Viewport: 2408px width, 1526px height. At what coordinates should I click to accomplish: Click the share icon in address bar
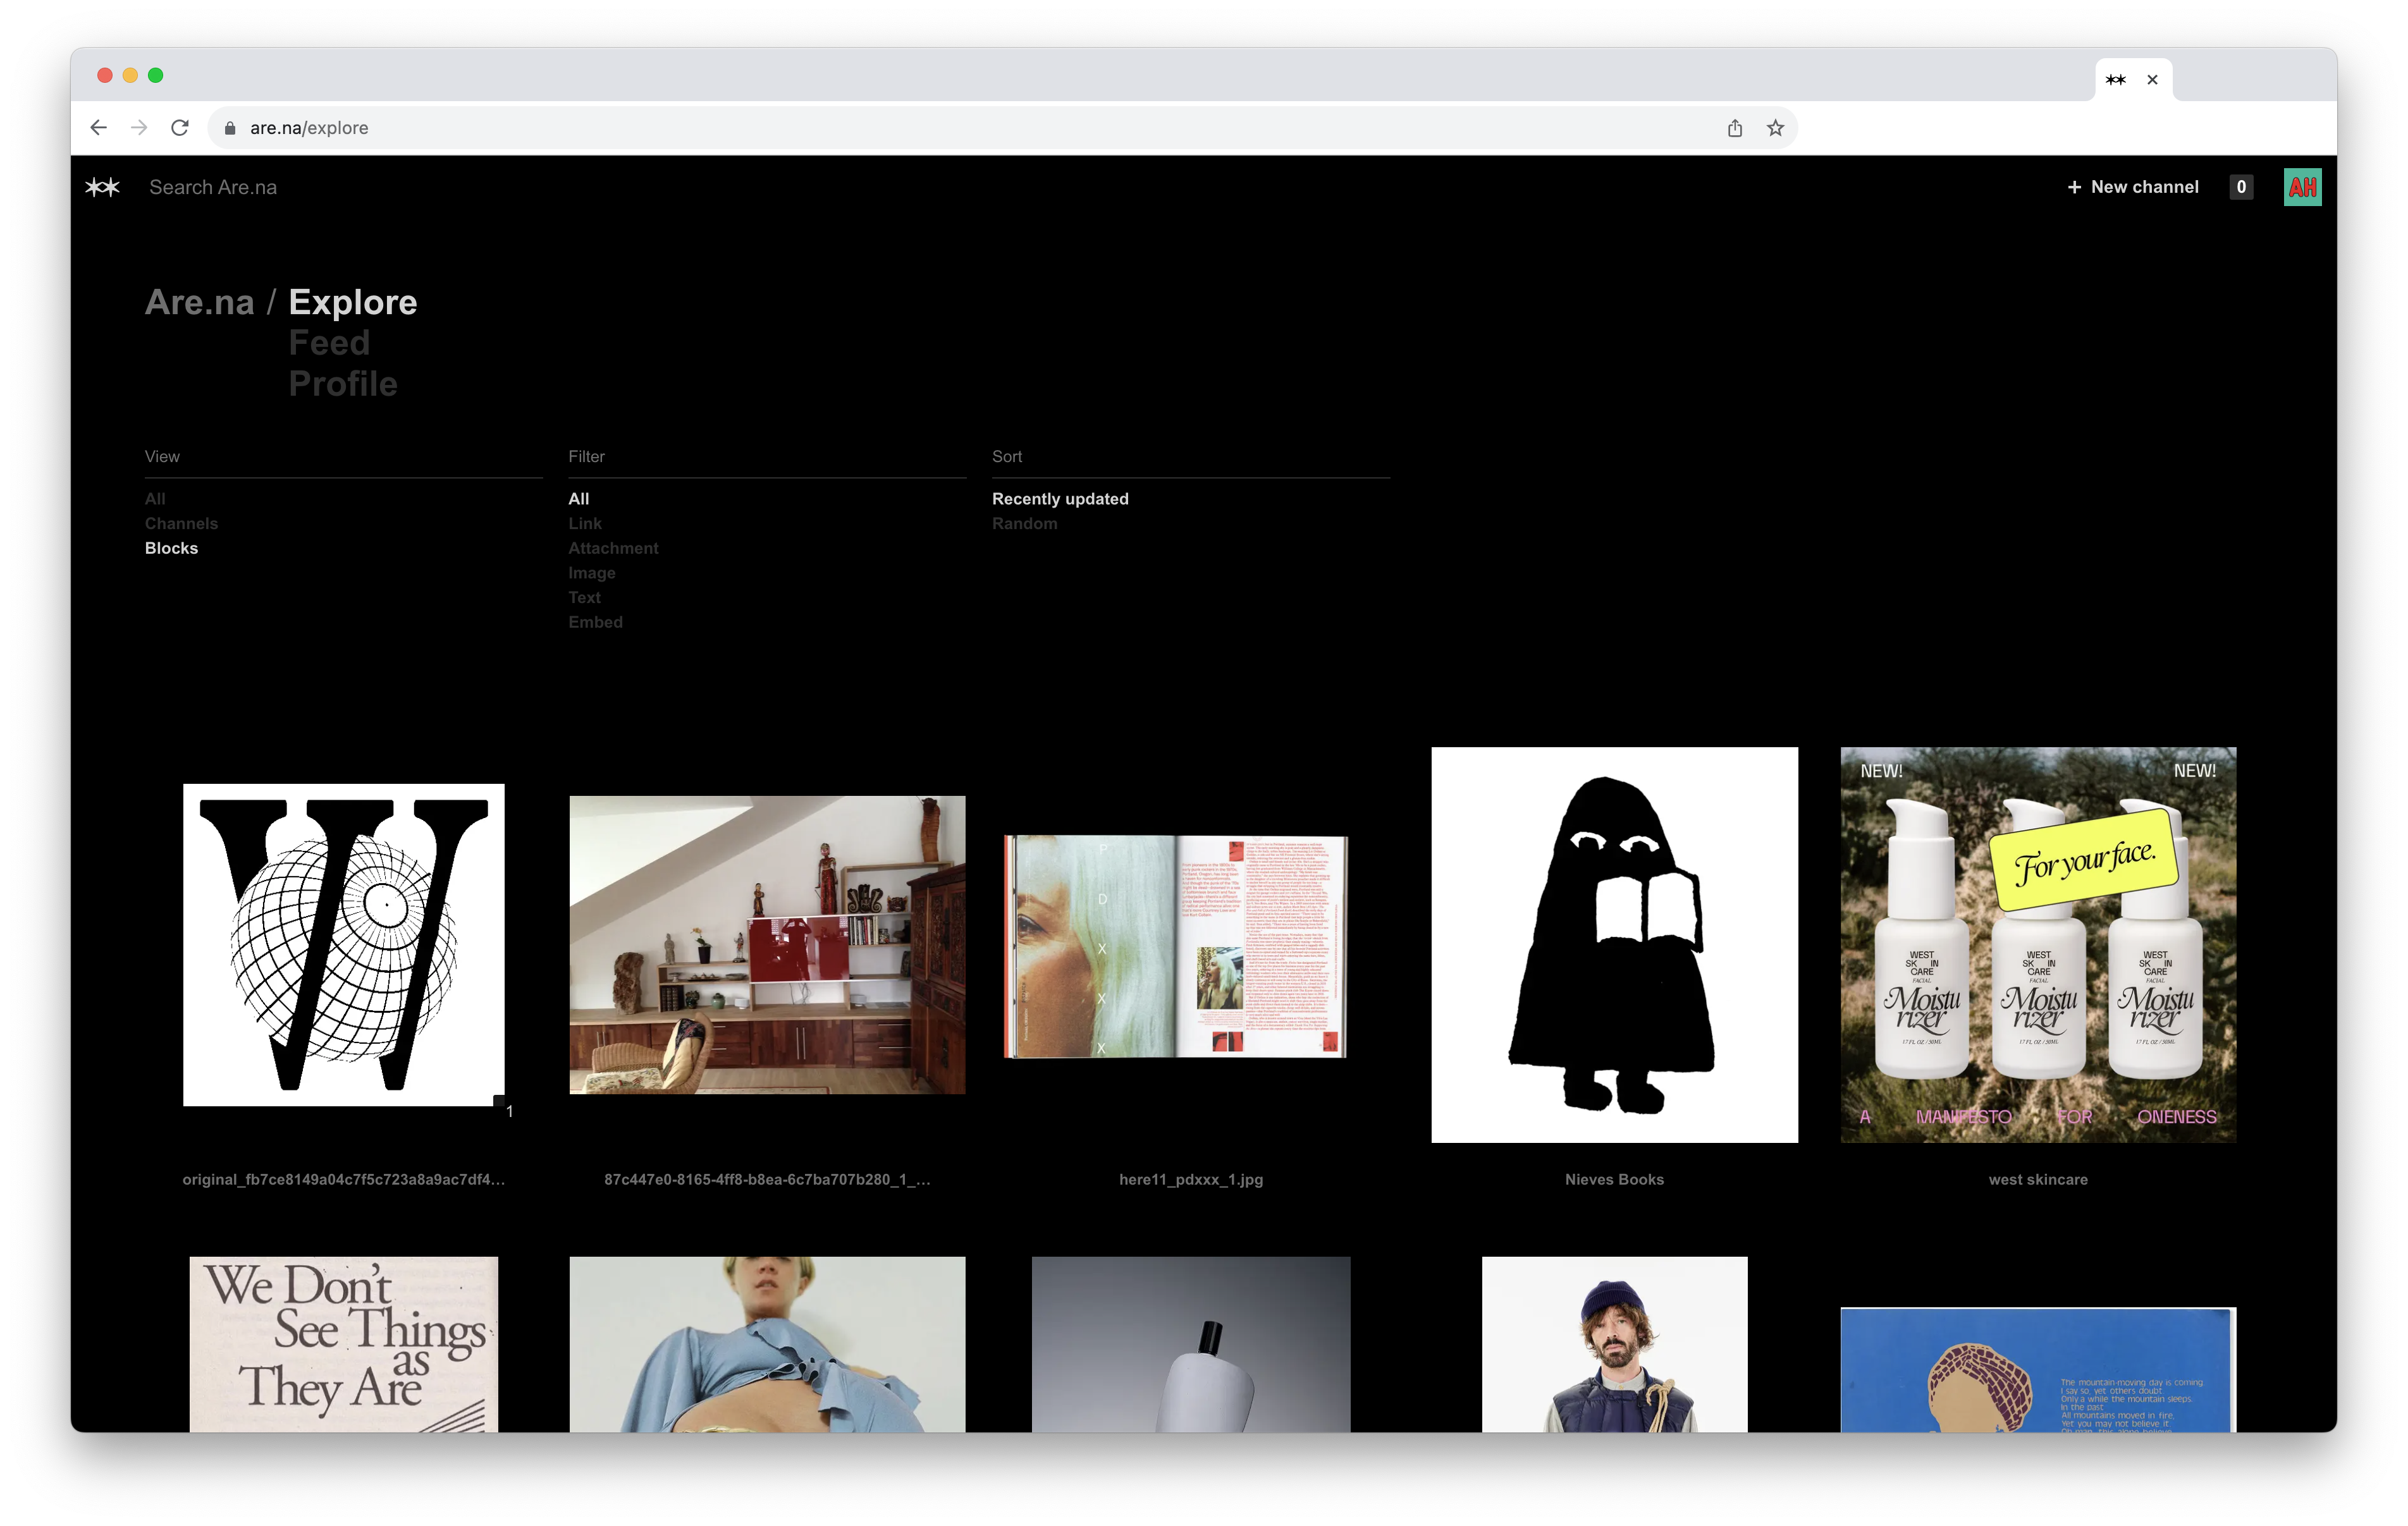coord(1735,128)
